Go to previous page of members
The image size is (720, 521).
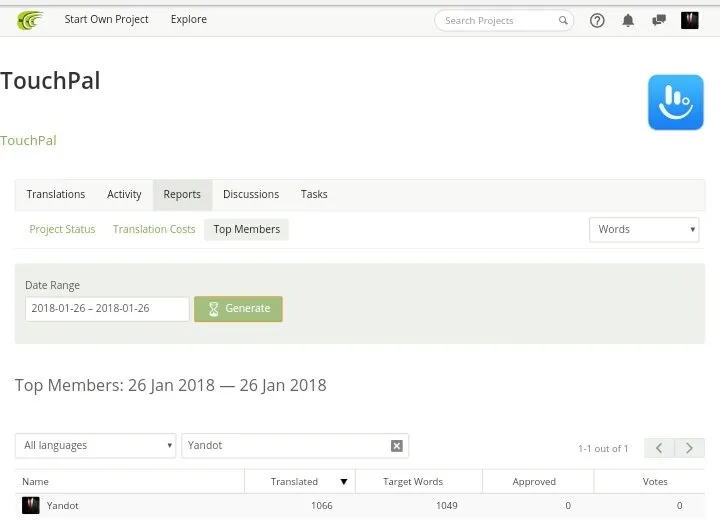[659, 448]
